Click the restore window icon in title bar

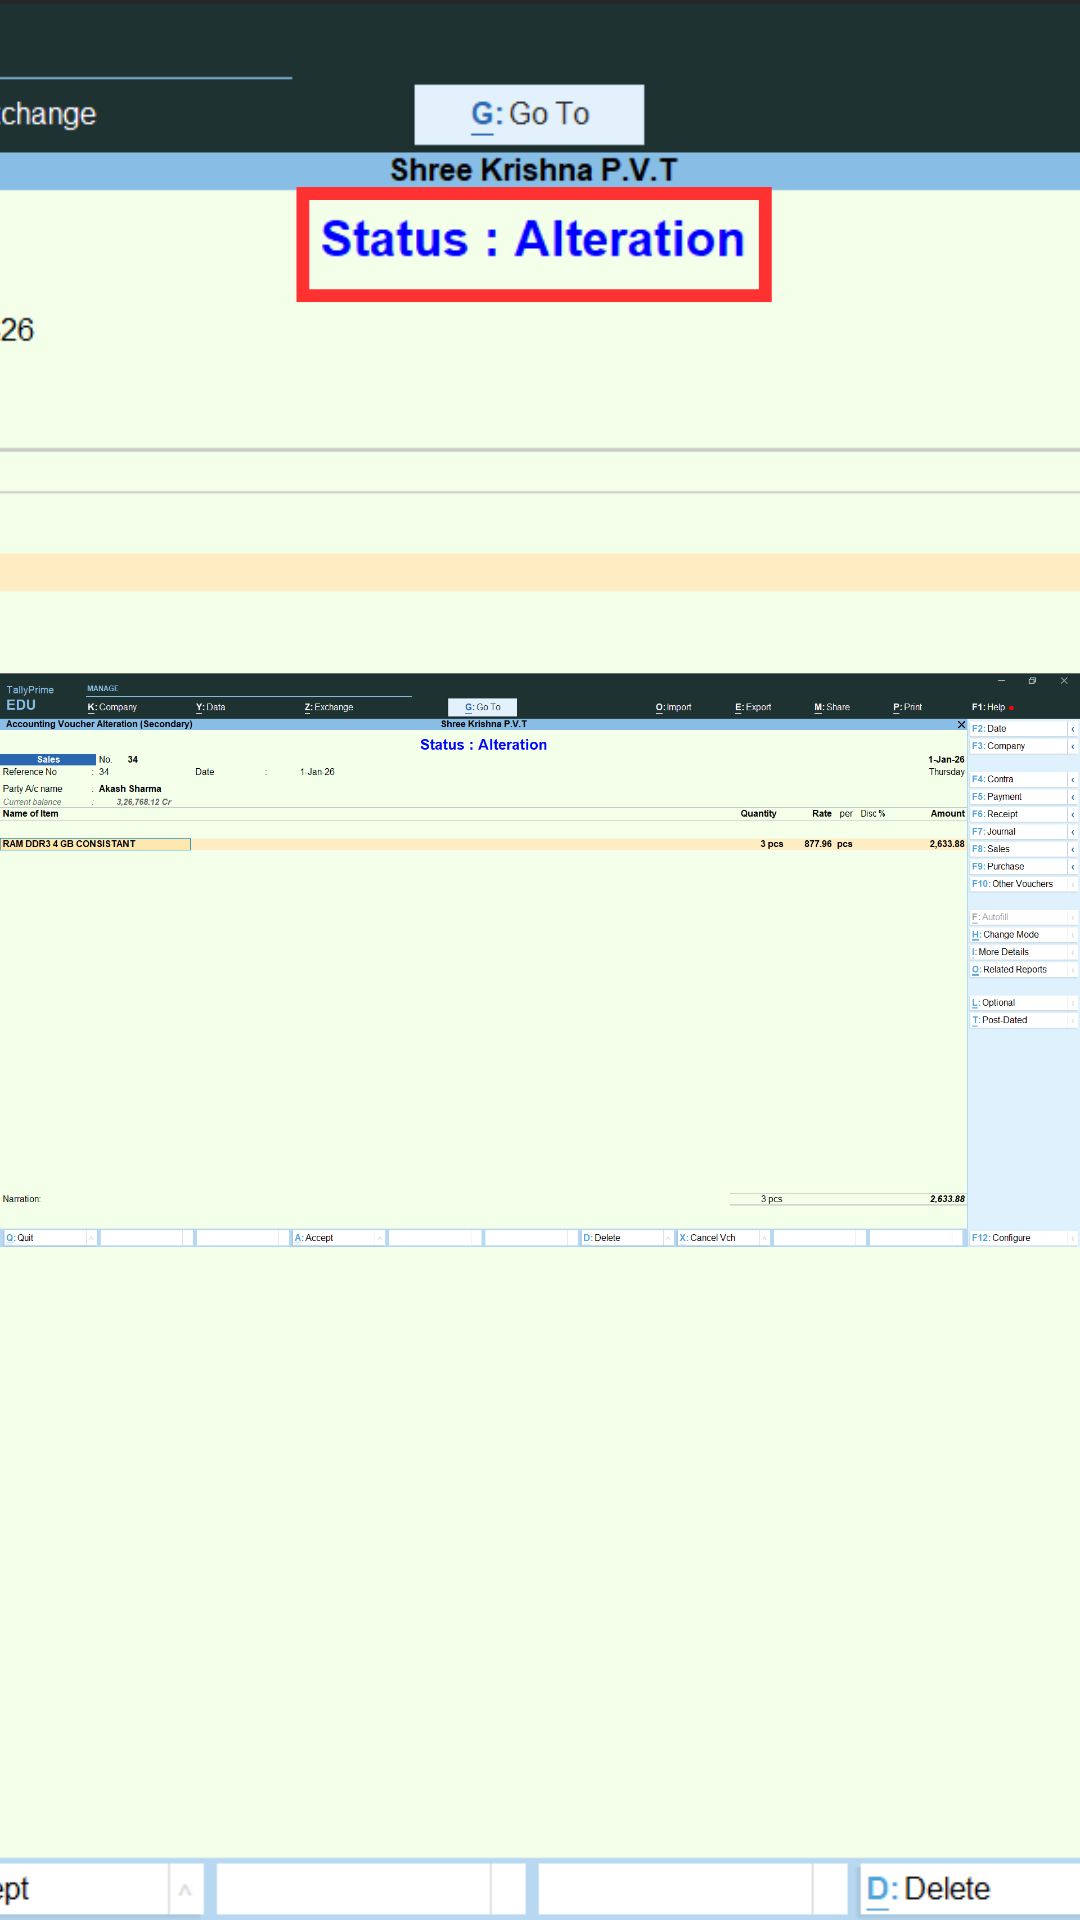click(x=1032, y=681)
